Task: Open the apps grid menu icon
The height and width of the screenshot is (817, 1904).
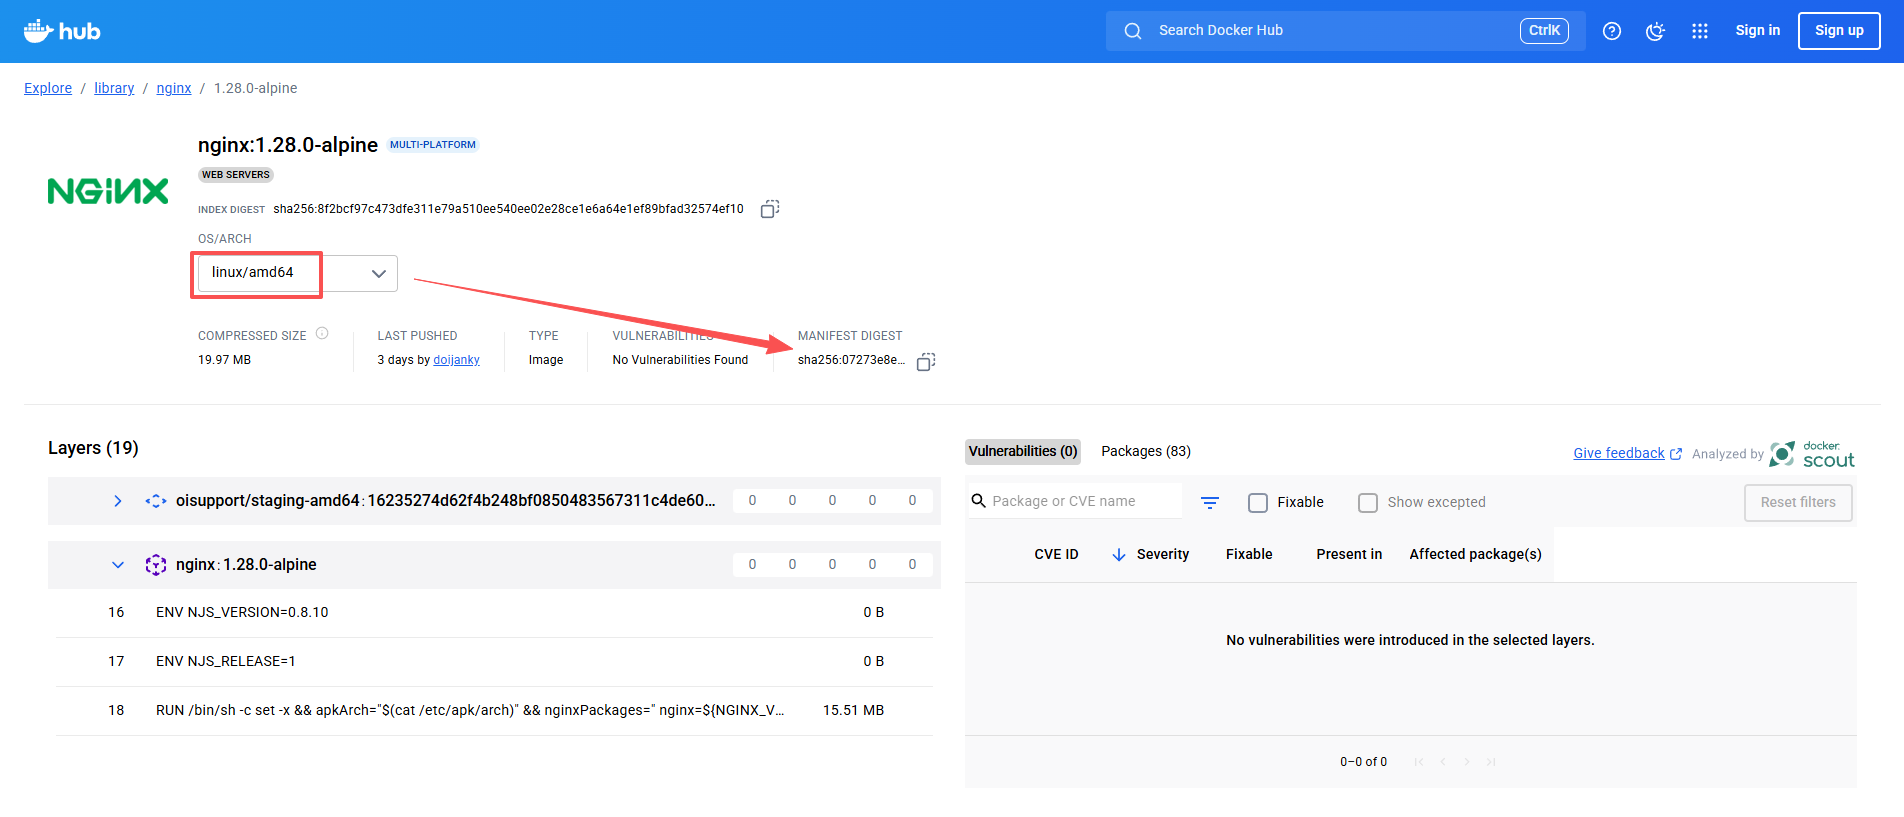Action: pos(1700,31)
